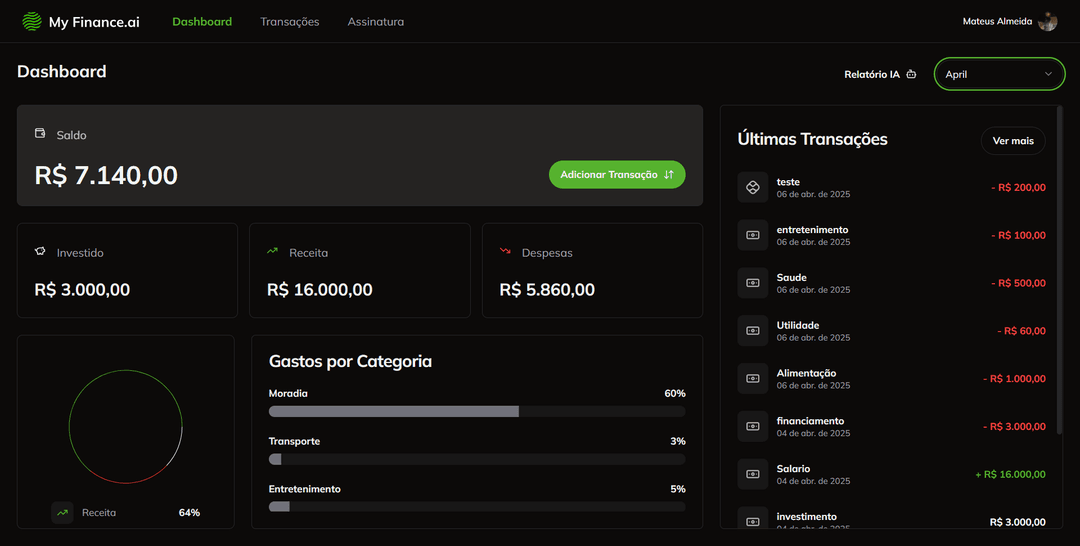Click the 64% Receita legend value
The height and width of the screenshot is (546, 1080).
(189, 512)
